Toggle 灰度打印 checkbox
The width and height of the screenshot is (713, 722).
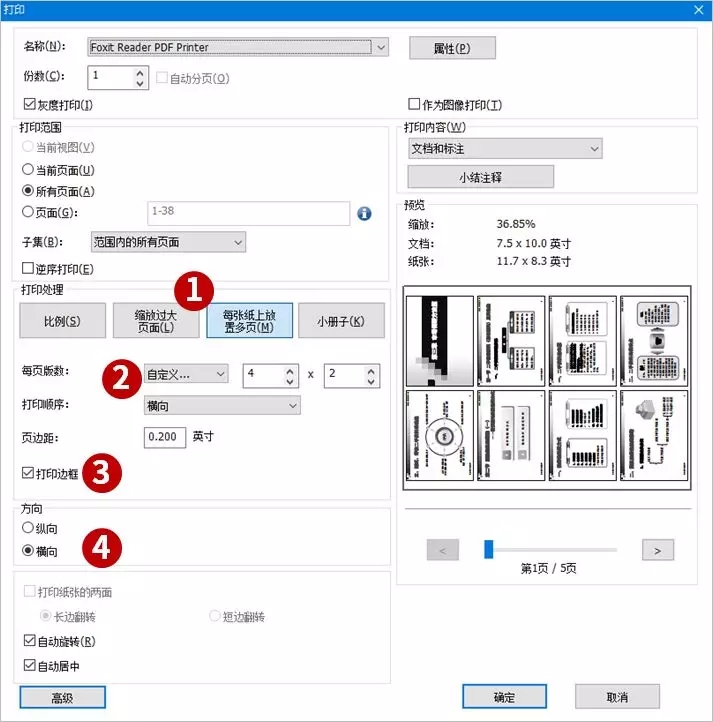coord(29,104)
